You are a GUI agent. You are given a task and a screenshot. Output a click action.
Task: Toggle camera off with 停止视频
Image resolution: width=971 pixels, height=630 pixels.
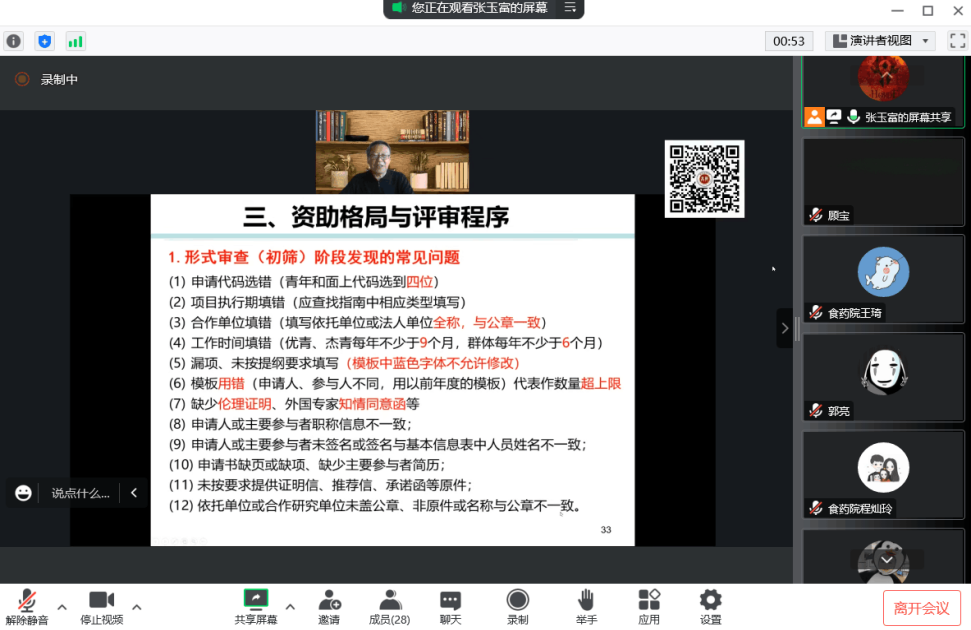[101, 606]
